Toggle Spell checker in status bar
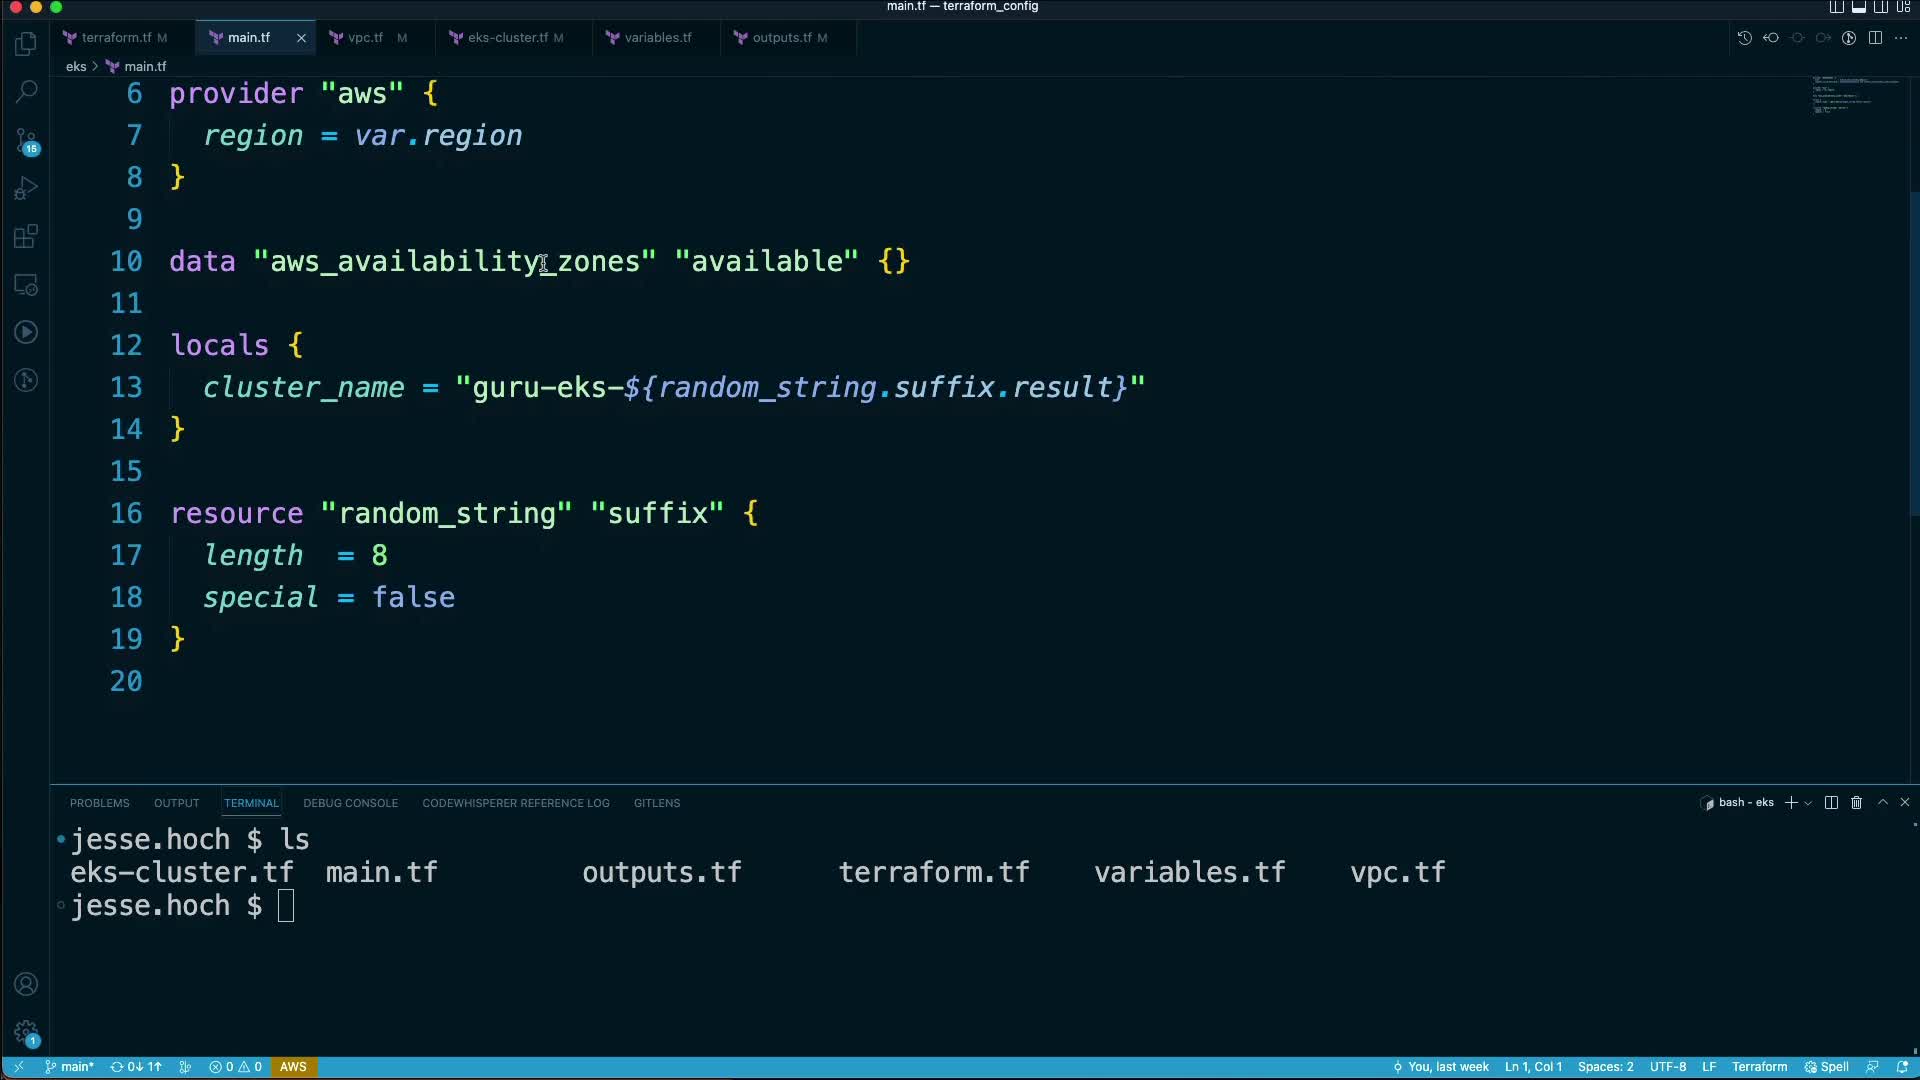Screen dimensions: 1920x1080 click(1826, 1067)
